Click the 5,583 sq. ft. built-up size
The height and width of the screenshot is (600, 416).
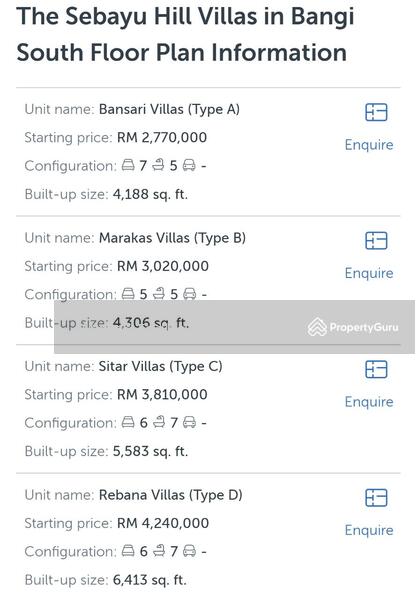pos(150,451)
